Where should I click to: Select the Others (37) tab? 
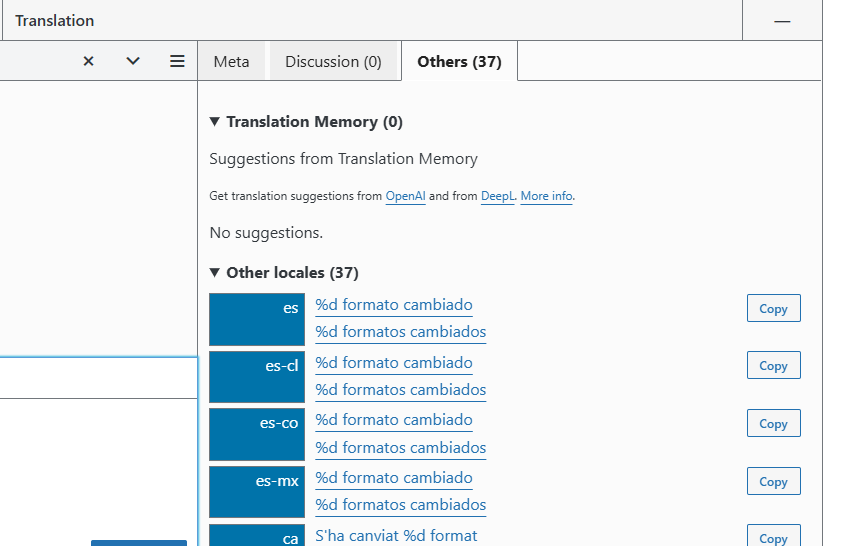pos(459,62)
